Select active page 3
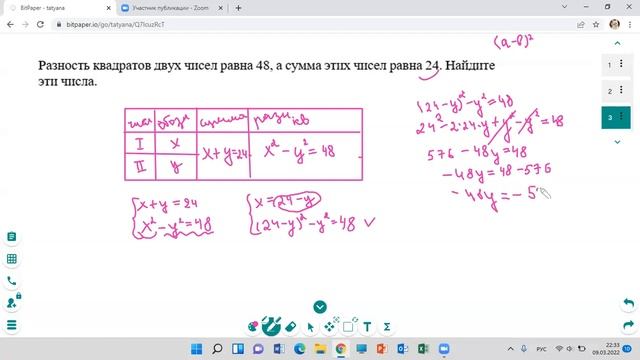Image resolution: width=640 pixels, height=360 pixels. [x=609, y=118]
